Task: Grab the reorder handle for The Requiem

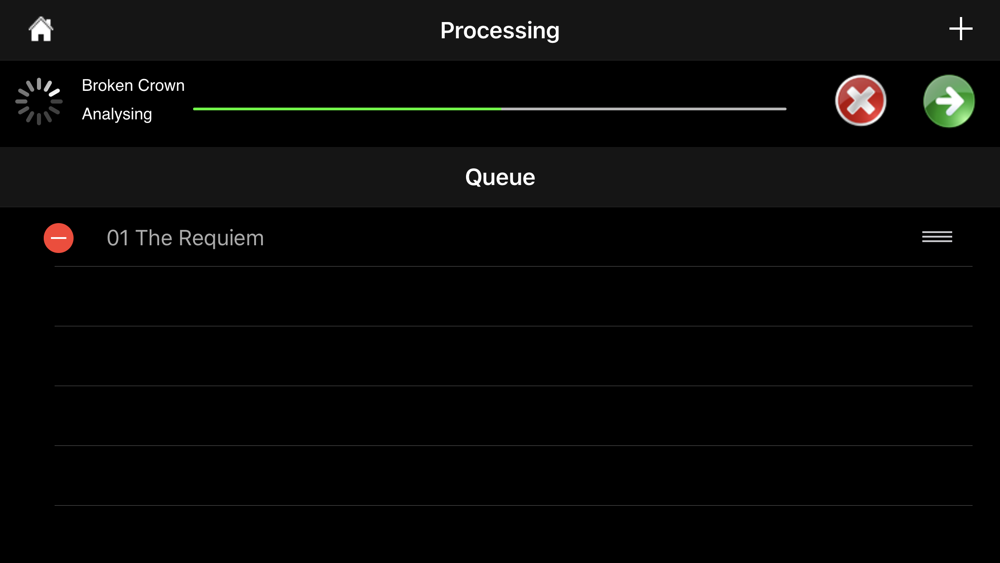Action: (937, 237)
